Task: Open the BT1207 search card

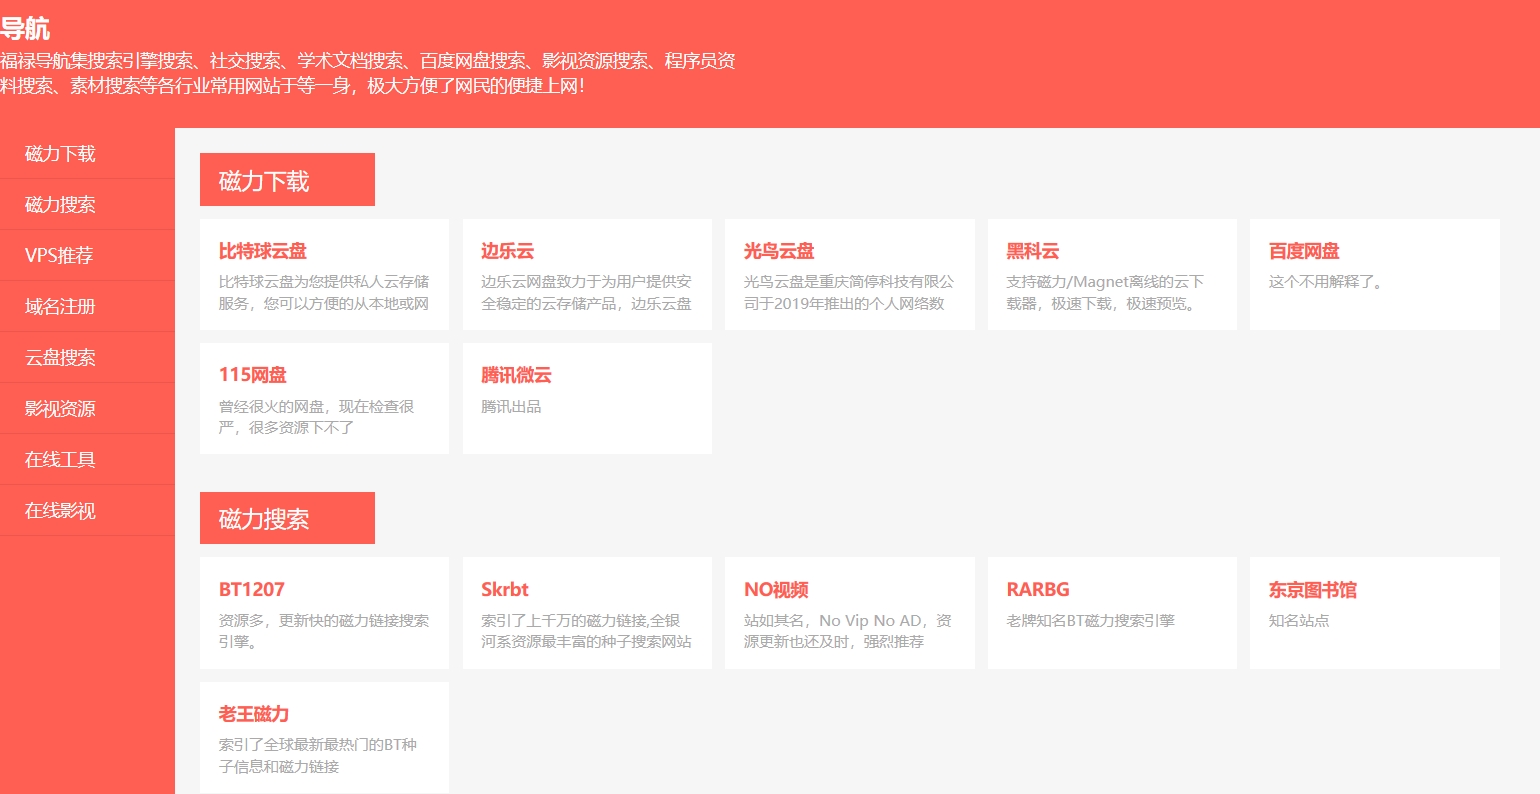Action: click(324, 613)
